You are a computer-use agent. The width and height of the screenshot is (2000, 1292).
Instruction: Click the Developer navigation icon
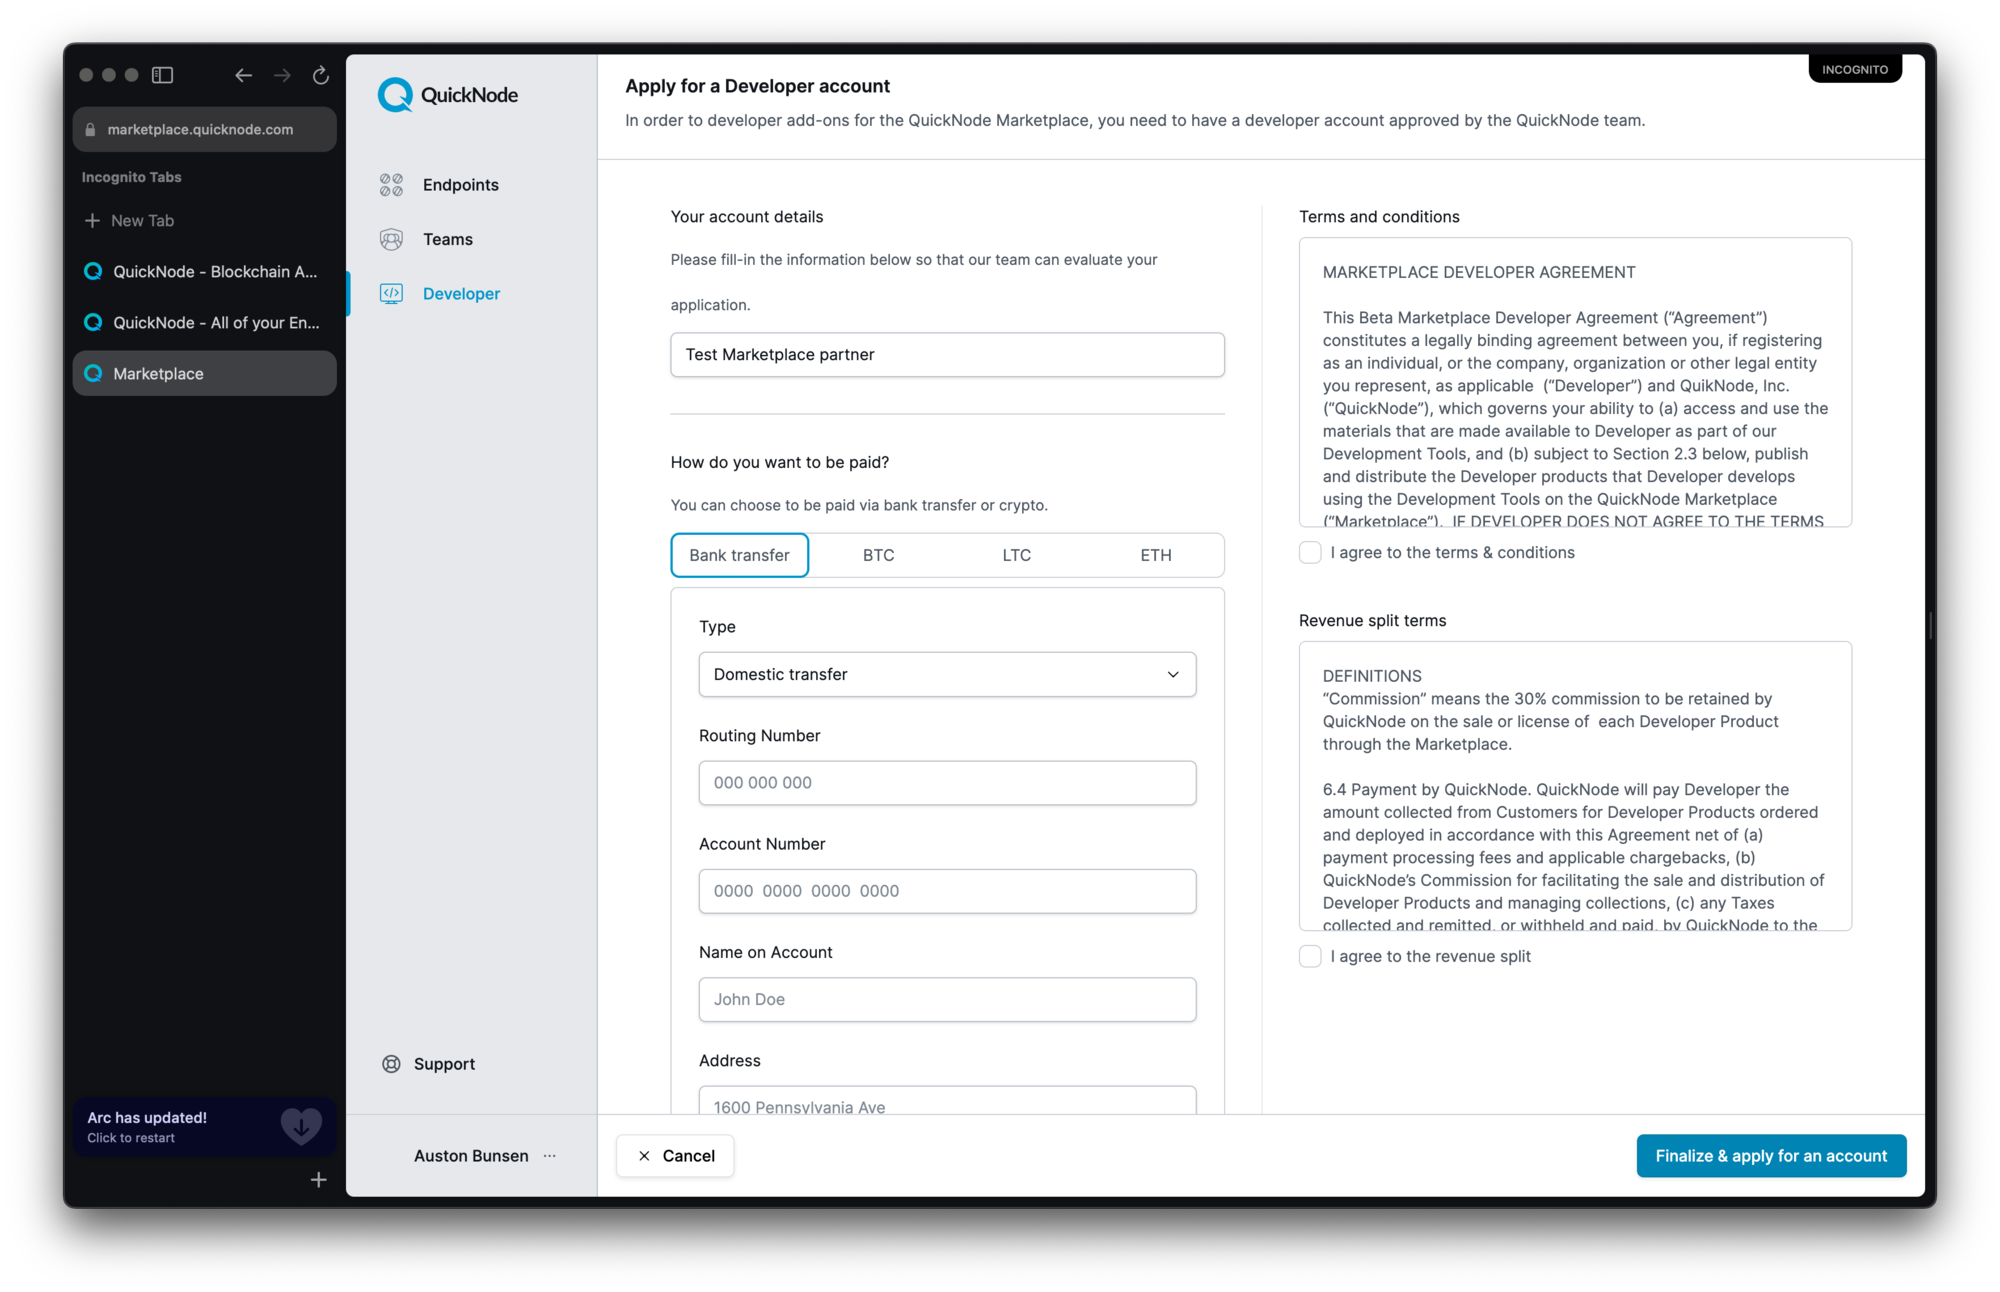(x=391, y=292)
